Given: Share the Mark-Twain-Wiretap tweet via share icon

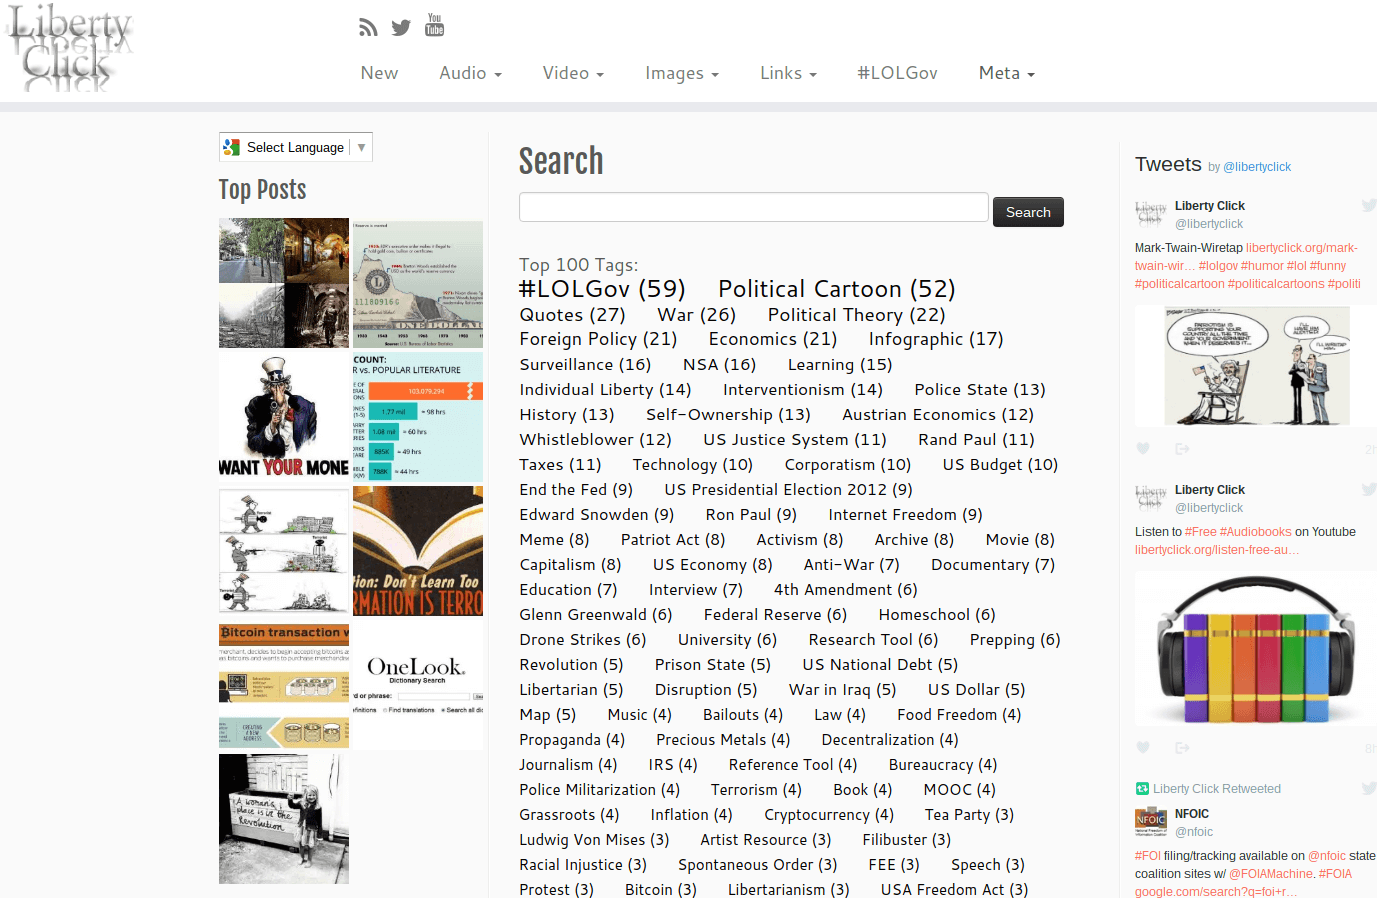Looking at the screenshot, I should (x=1182, y=449).
